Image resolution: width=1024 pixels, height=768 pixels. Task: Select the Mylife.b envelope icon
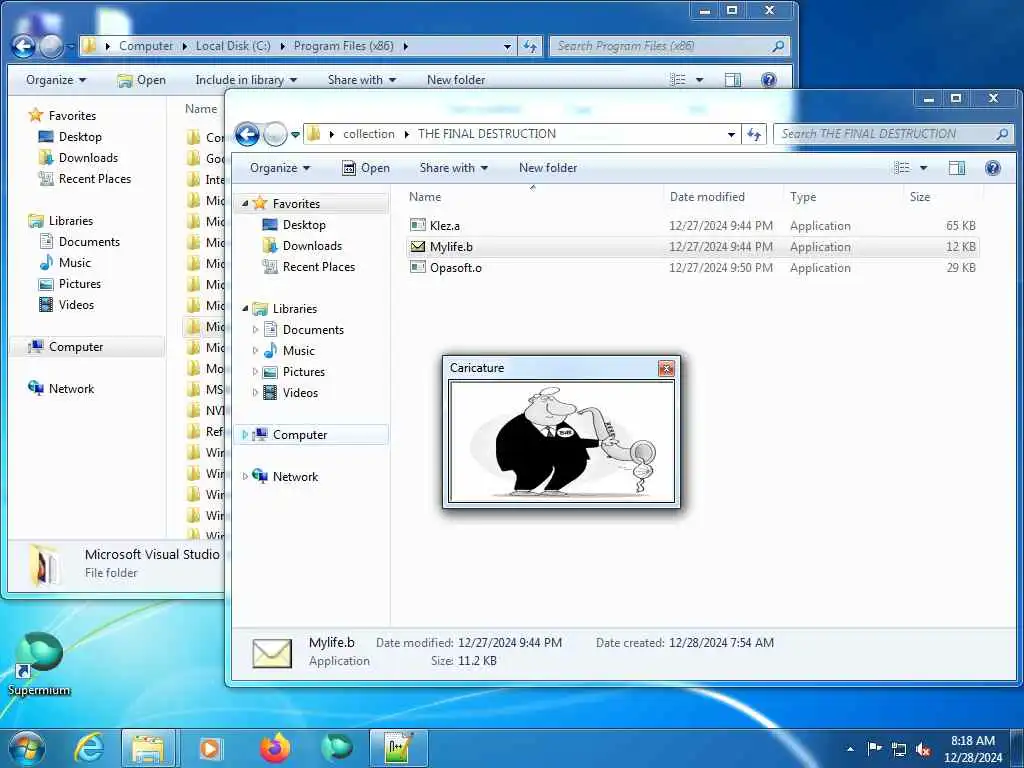pos(417,246)
